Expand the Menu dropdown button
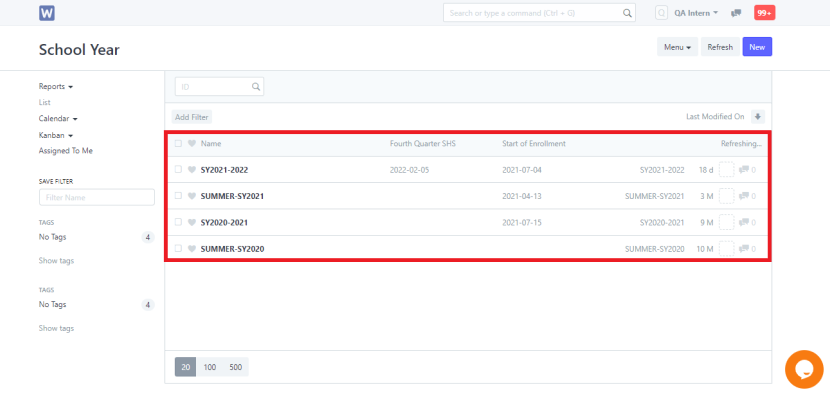 click(677, 47)
